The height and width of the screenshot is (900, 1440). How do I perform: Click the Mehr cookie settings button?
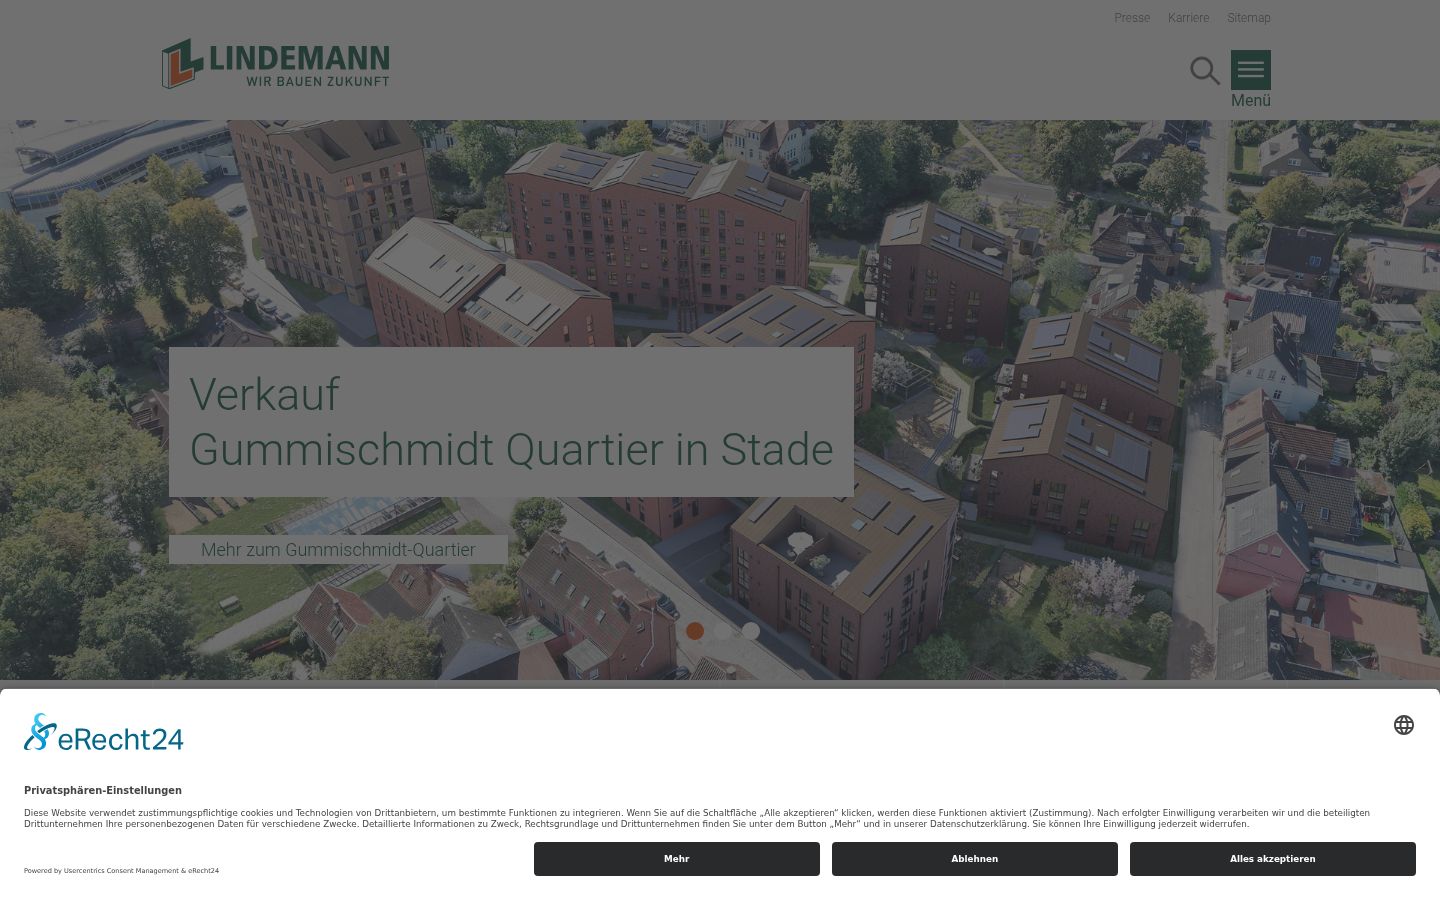tap(677, 859)
